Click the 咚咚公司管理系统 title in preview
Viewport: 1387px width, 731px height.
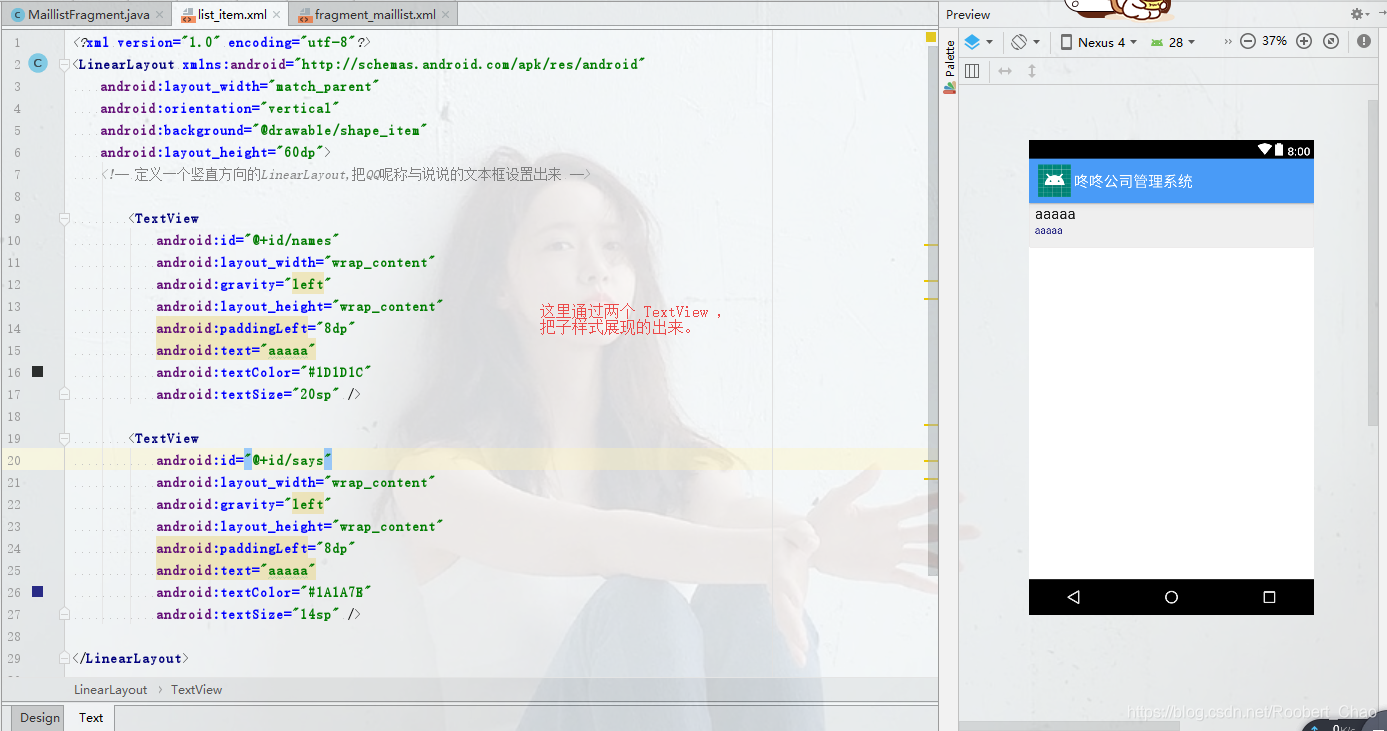coord(1133,181)
